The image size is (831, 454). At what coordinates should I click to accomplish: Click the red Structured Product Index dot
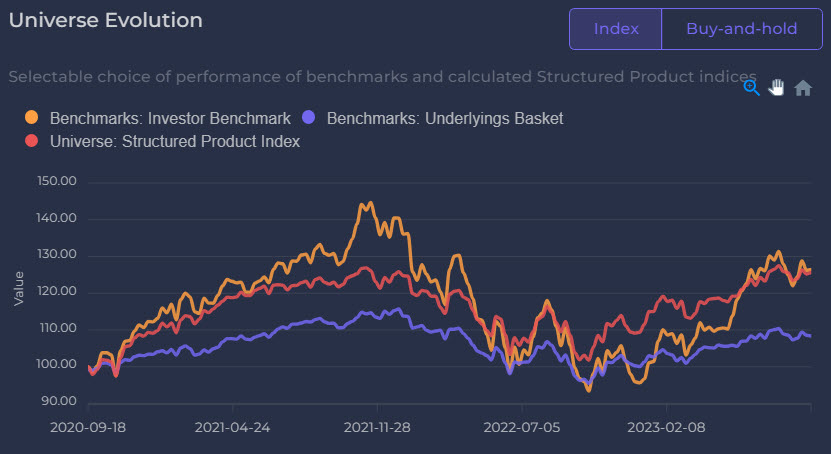(x=32, y=141)
